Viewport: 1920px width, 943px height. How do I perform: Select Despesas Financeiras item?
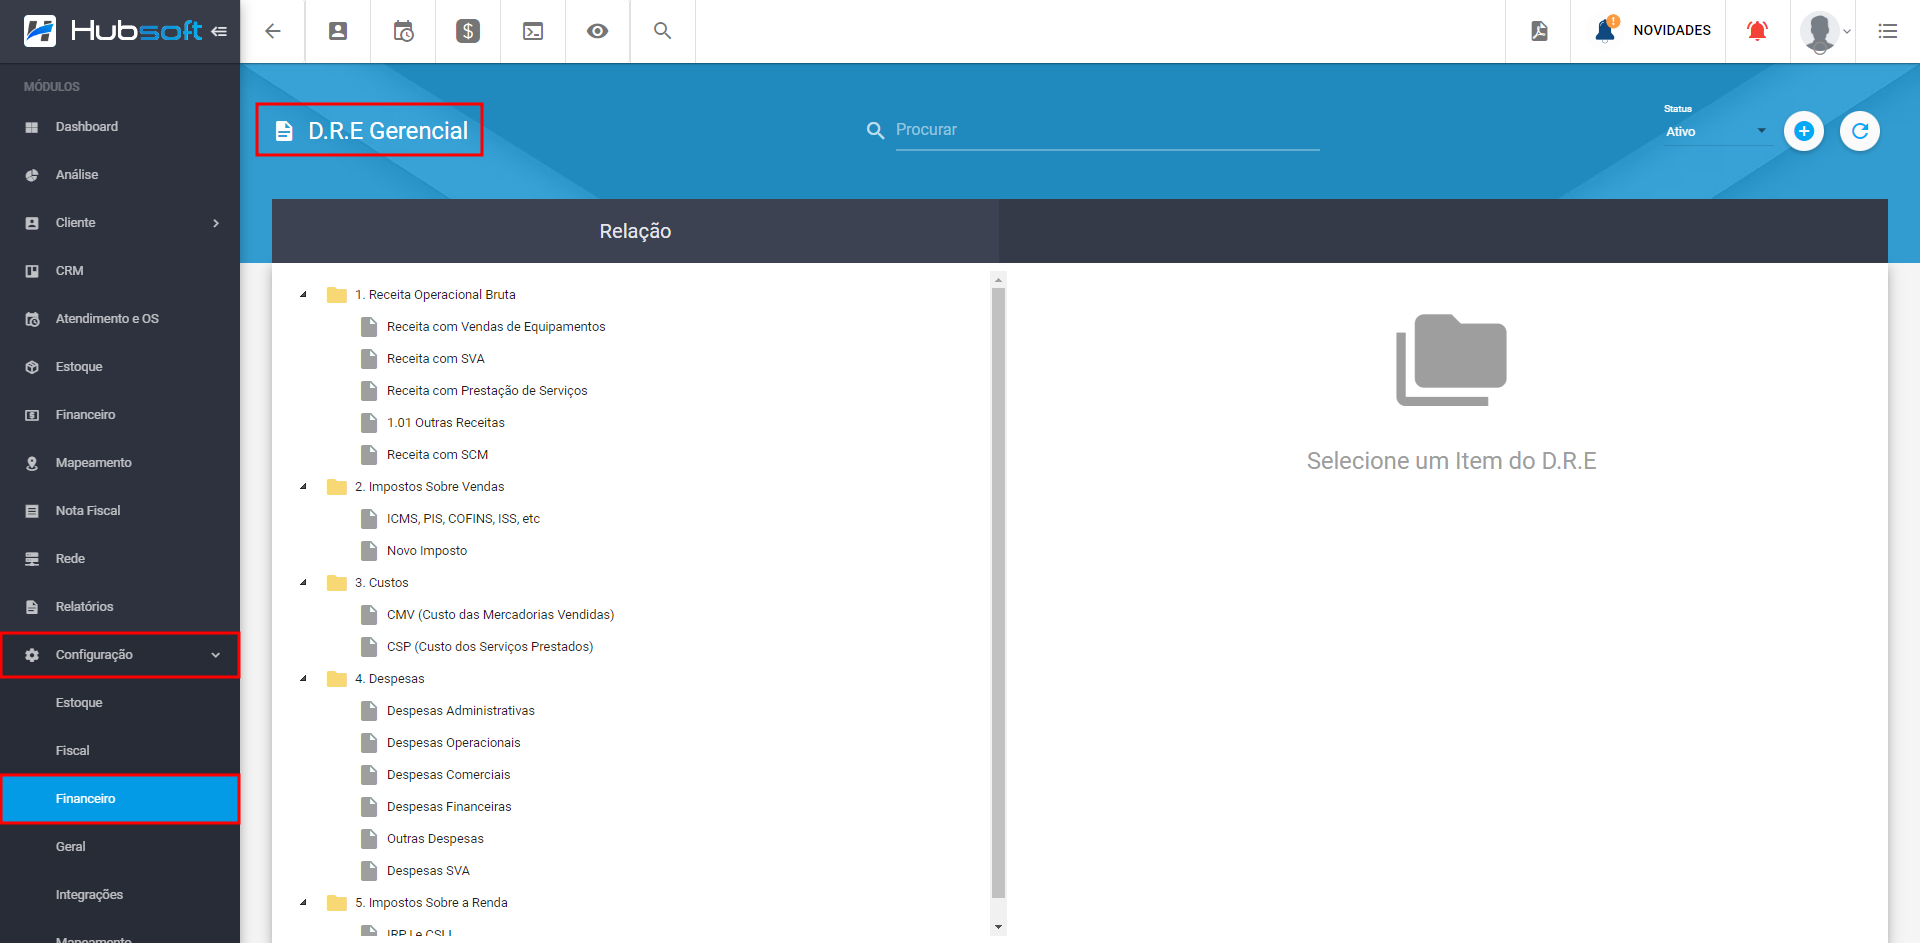pos(449,807)
